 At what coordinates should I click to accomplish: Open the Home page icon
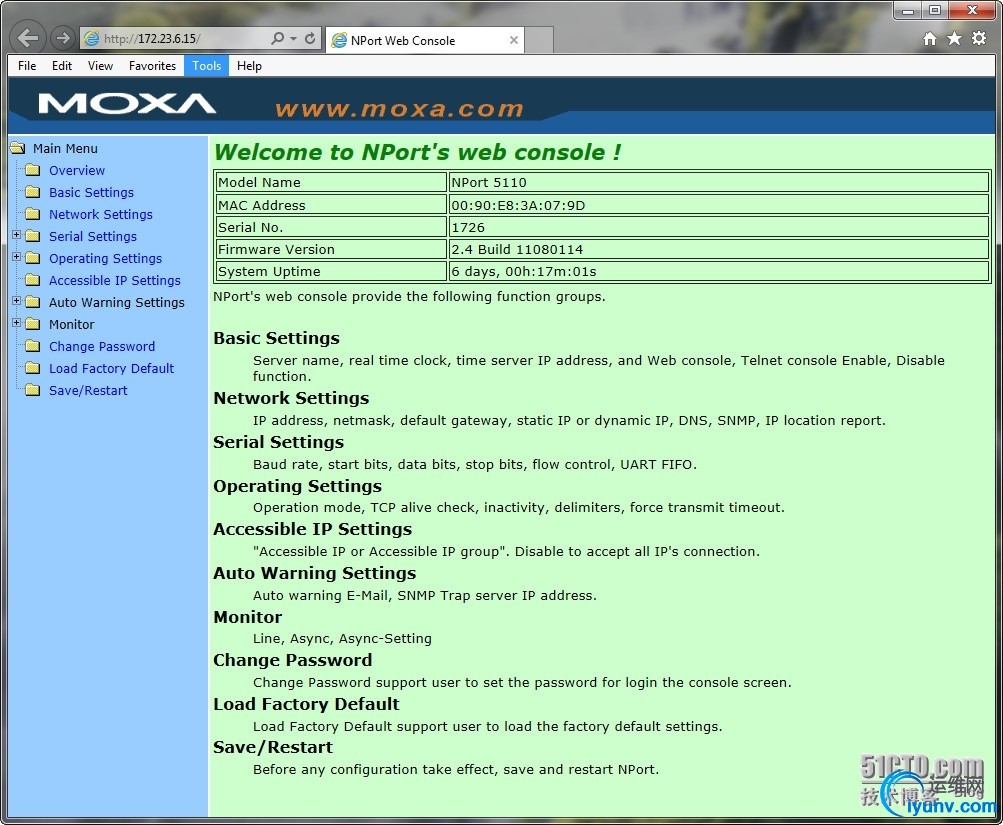tap(929, 39)
